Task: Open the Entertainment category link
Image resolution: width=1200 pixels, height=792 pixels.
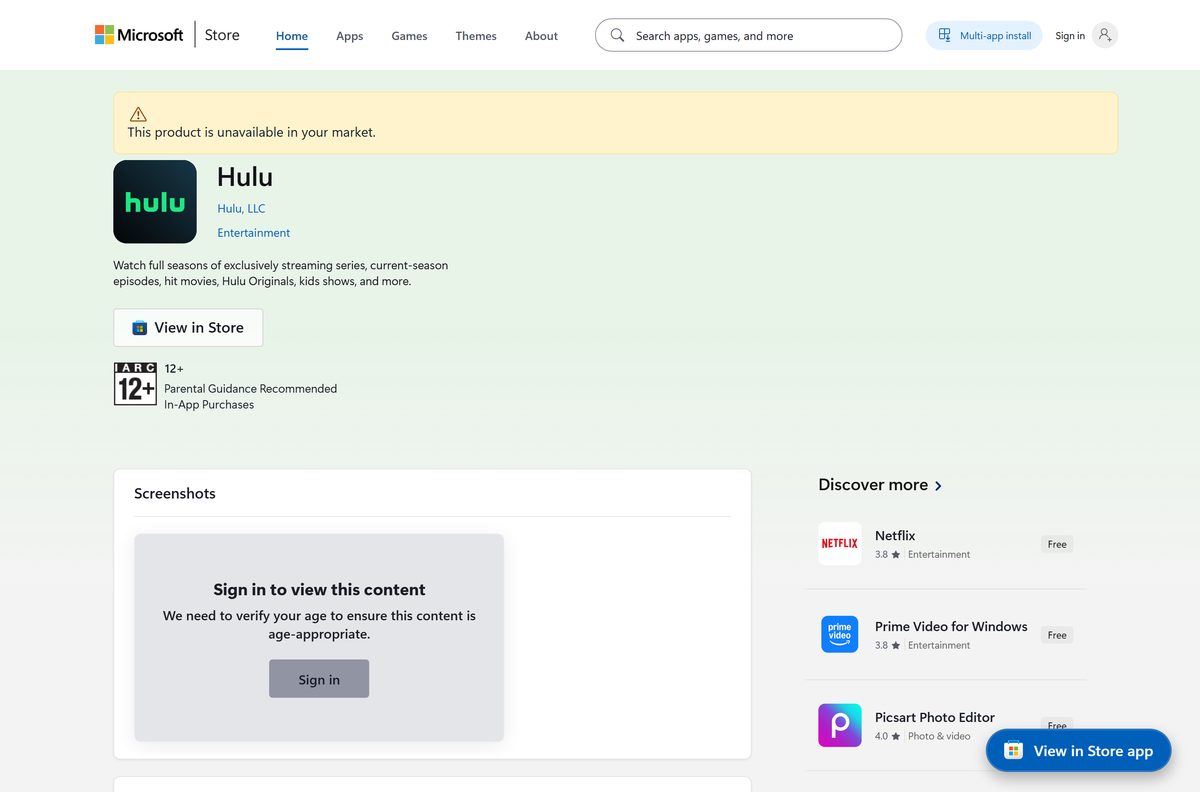Action: pyautogui.click(x=254, y=233)
